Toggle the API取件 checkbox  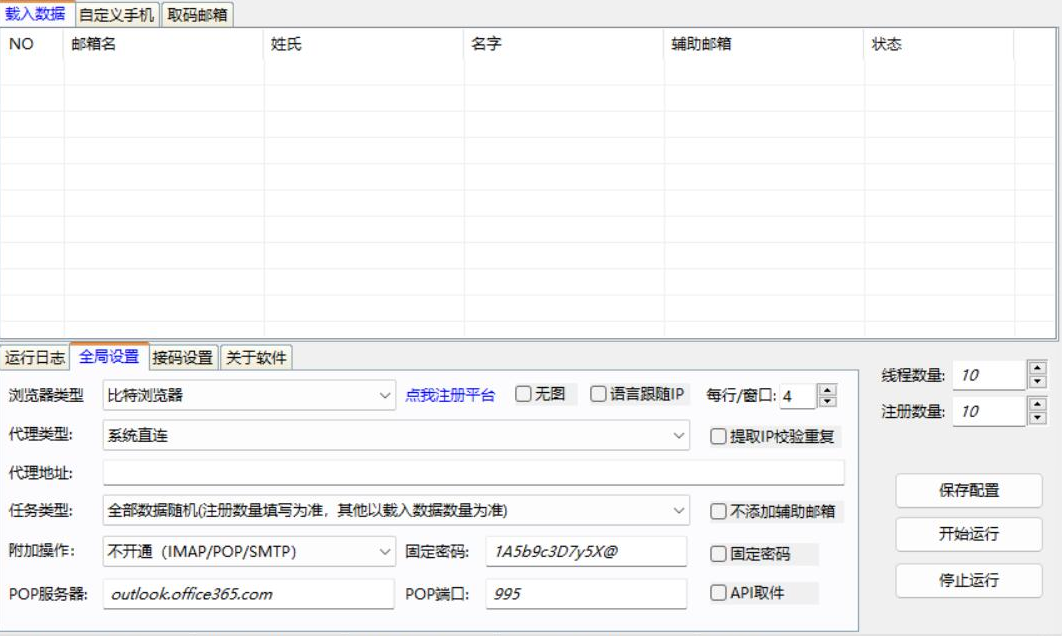point(718,593)
